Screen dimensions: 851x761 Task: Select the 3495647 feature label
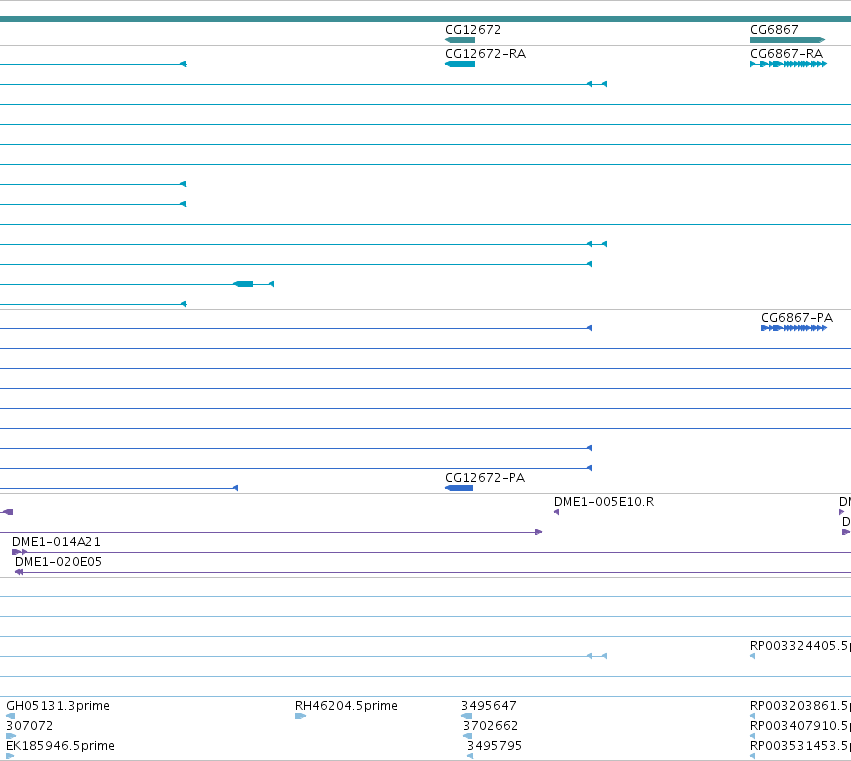coord(488,706)
